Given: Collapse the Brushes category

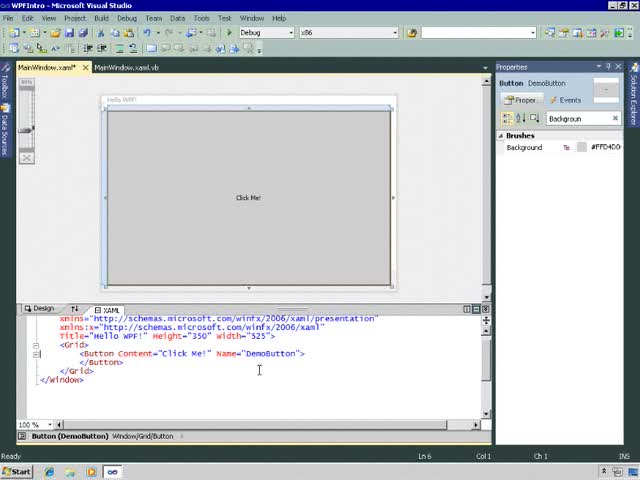Looking at the screenshot, I should pos(501,135).
